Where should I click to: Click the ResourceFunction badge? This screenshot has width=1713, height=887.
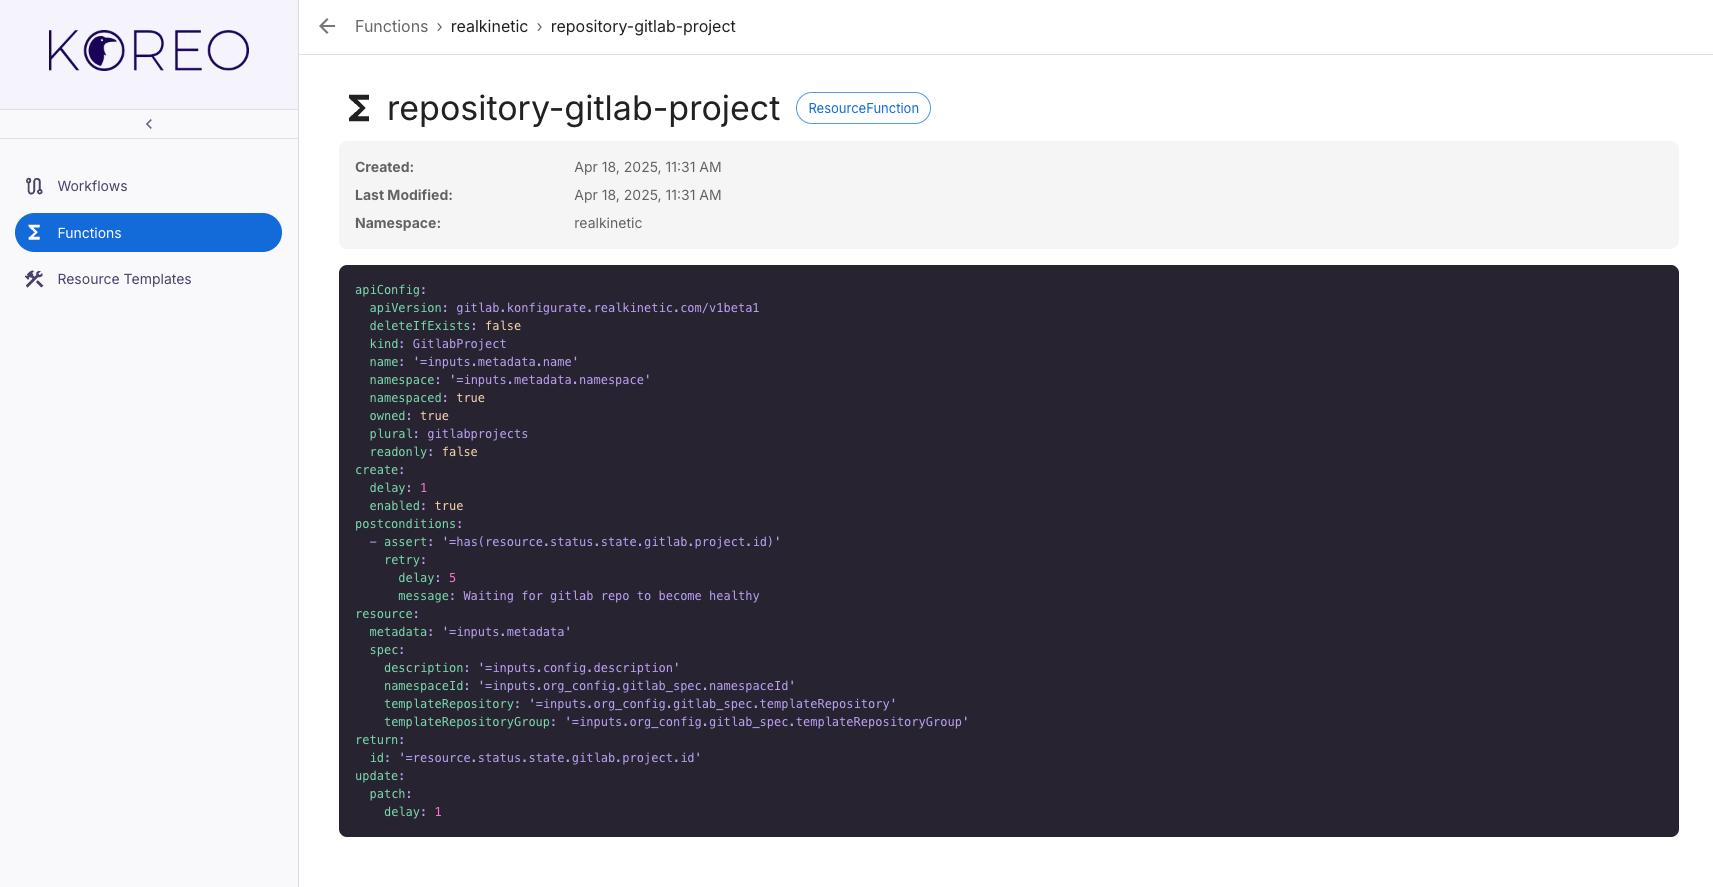coord(863,108)
